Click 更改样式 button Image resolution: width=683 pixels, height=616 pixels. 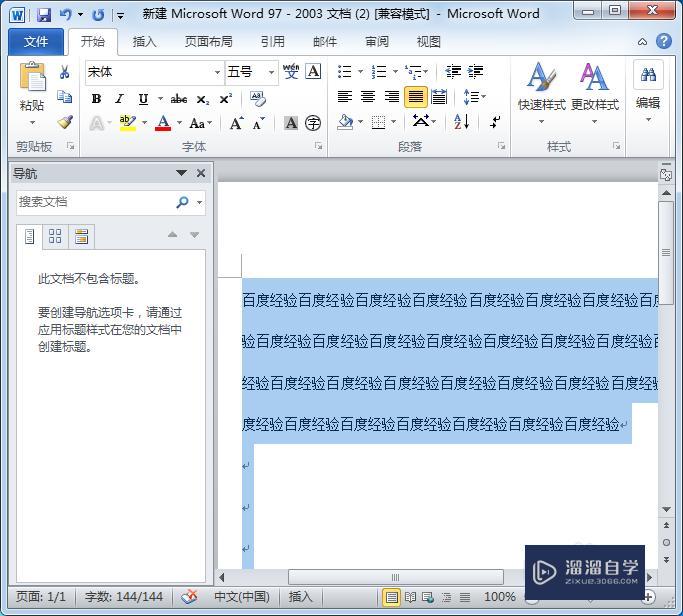[595, 92]
